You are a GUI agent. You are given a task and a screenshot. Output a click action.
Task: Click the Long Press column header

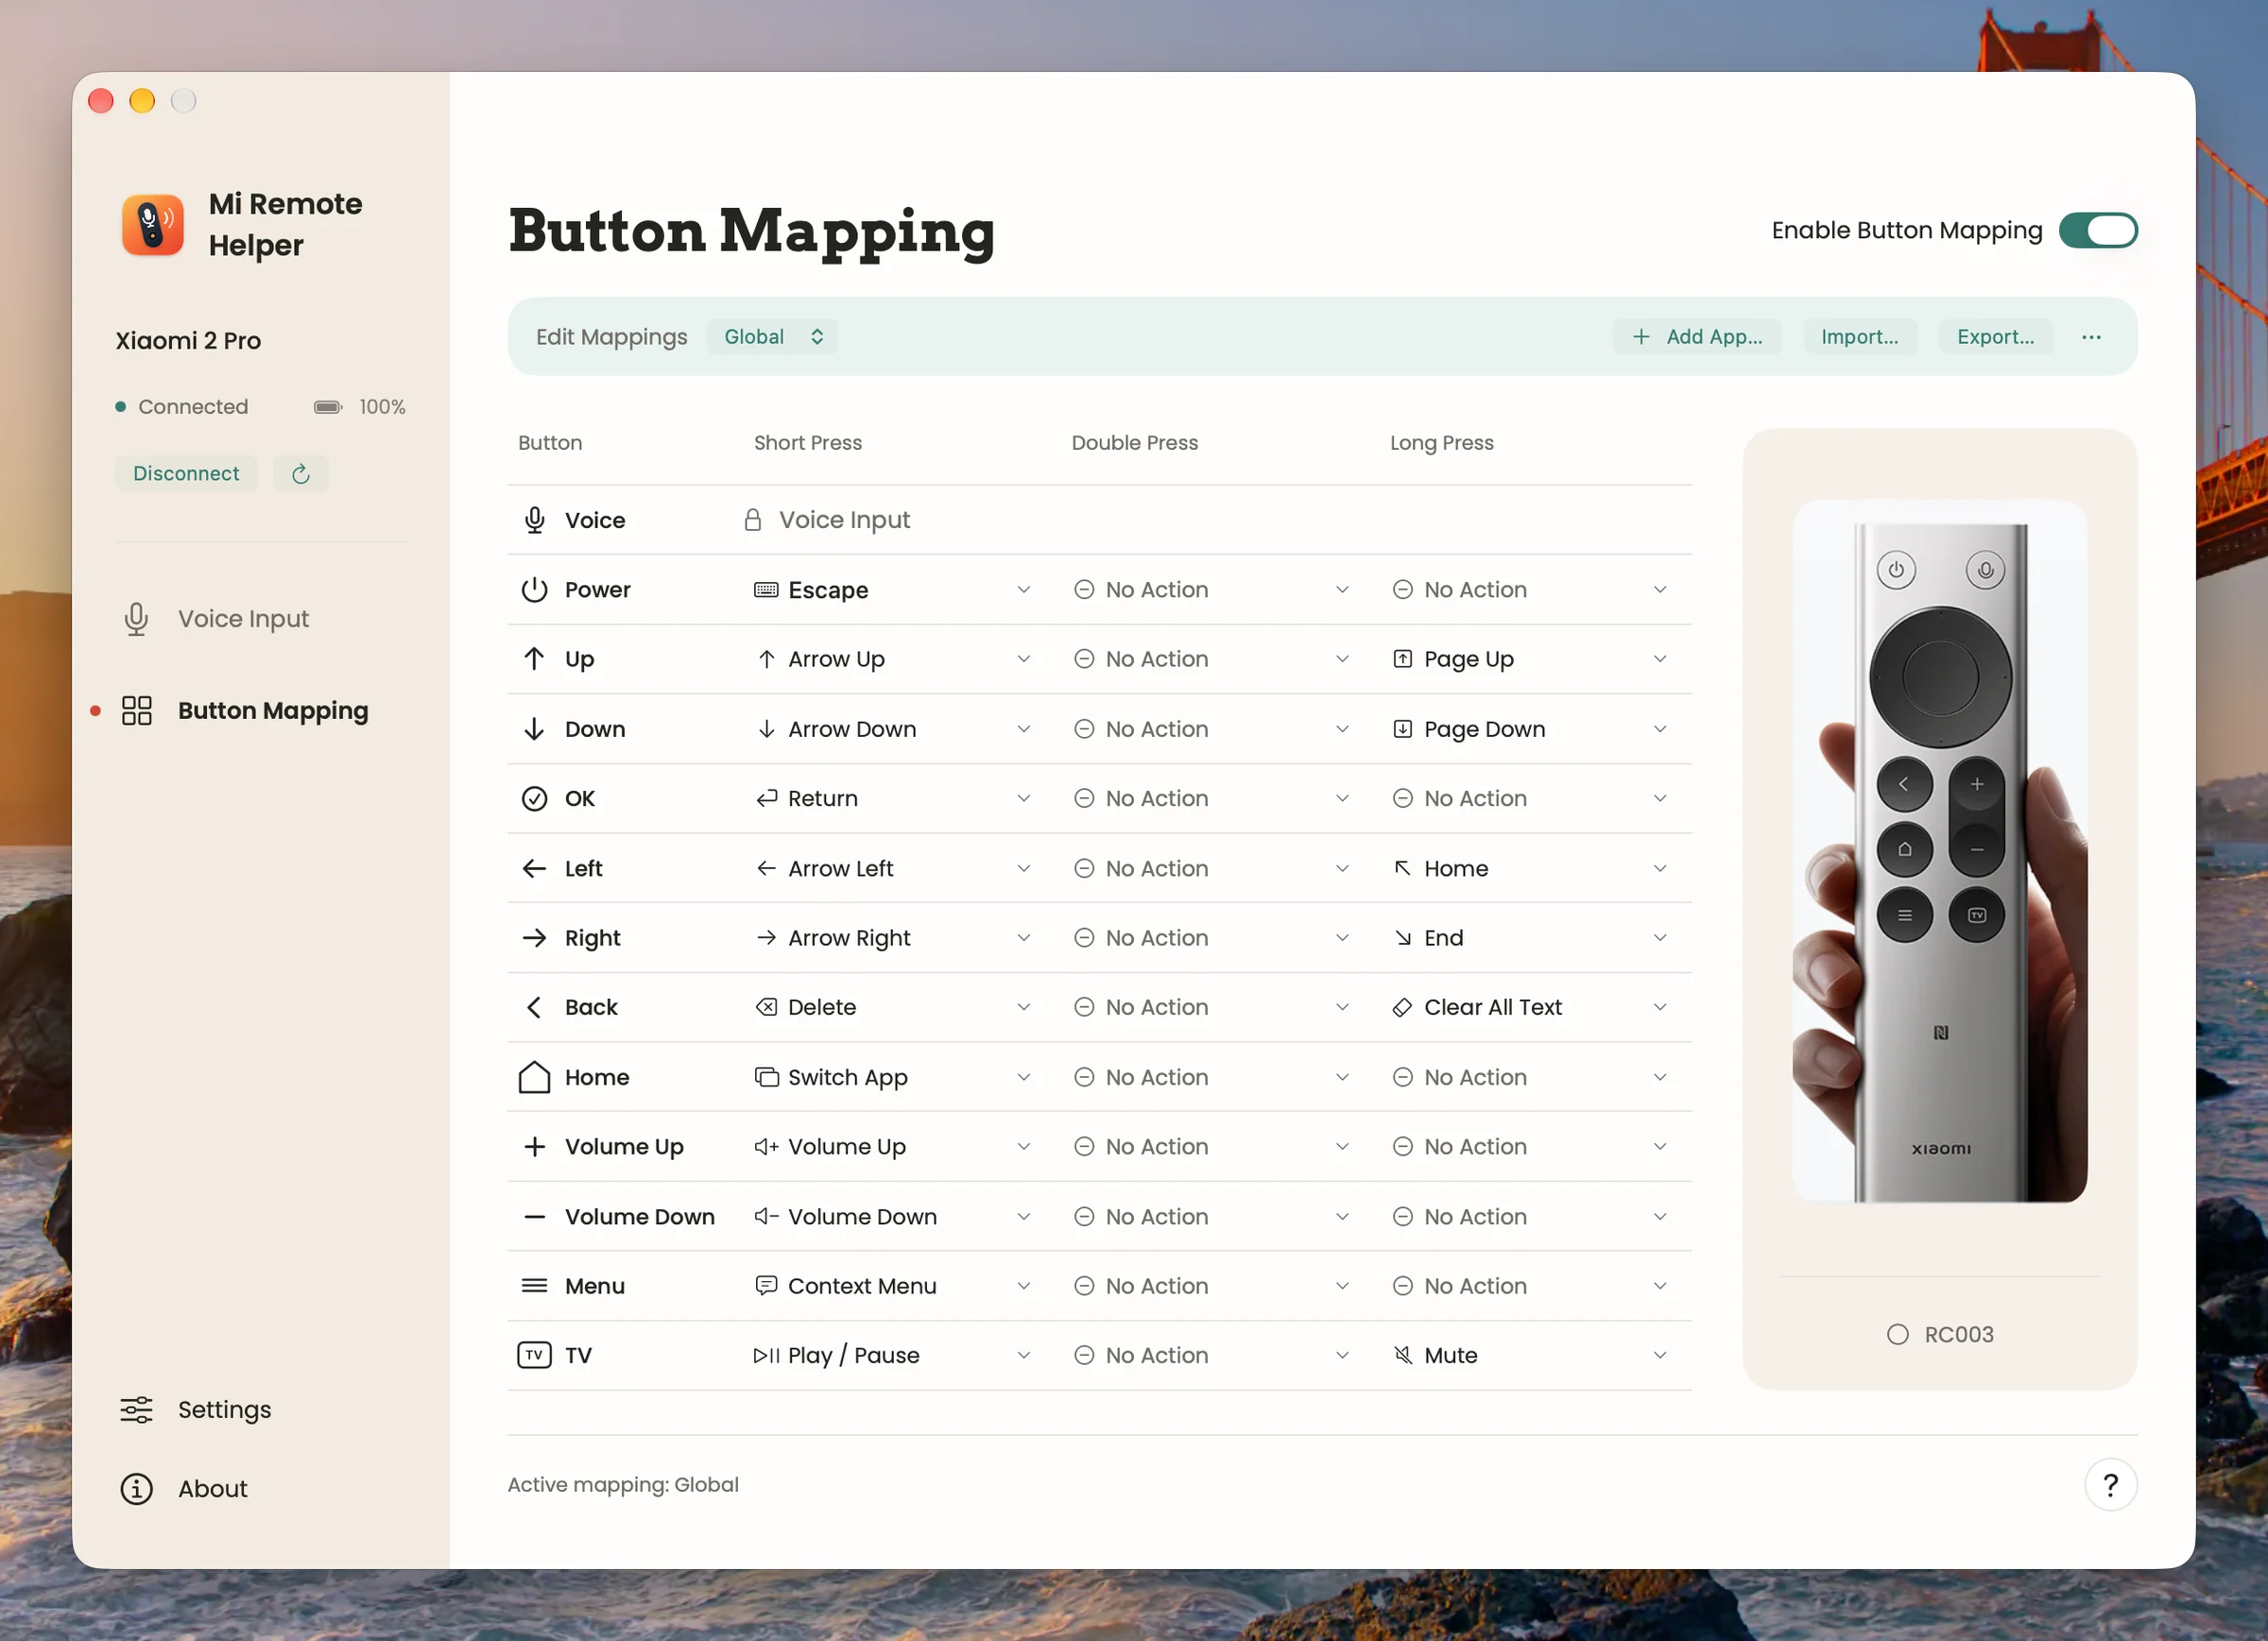[x=1441, y=443]
